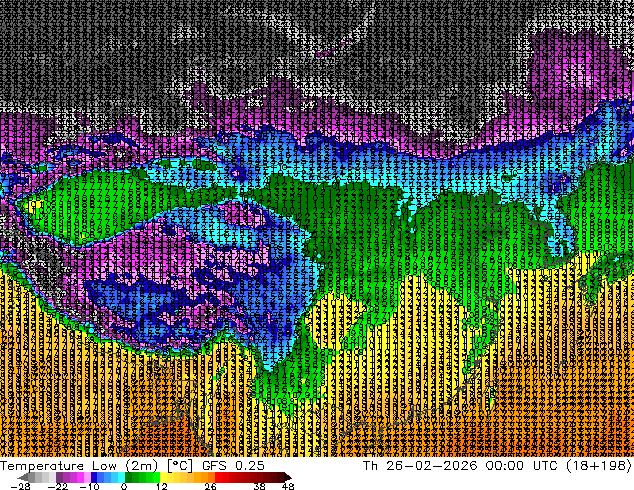Screen dimensions: 634x490
Task: Click the '-10' legend value
Action: (89, 486)
